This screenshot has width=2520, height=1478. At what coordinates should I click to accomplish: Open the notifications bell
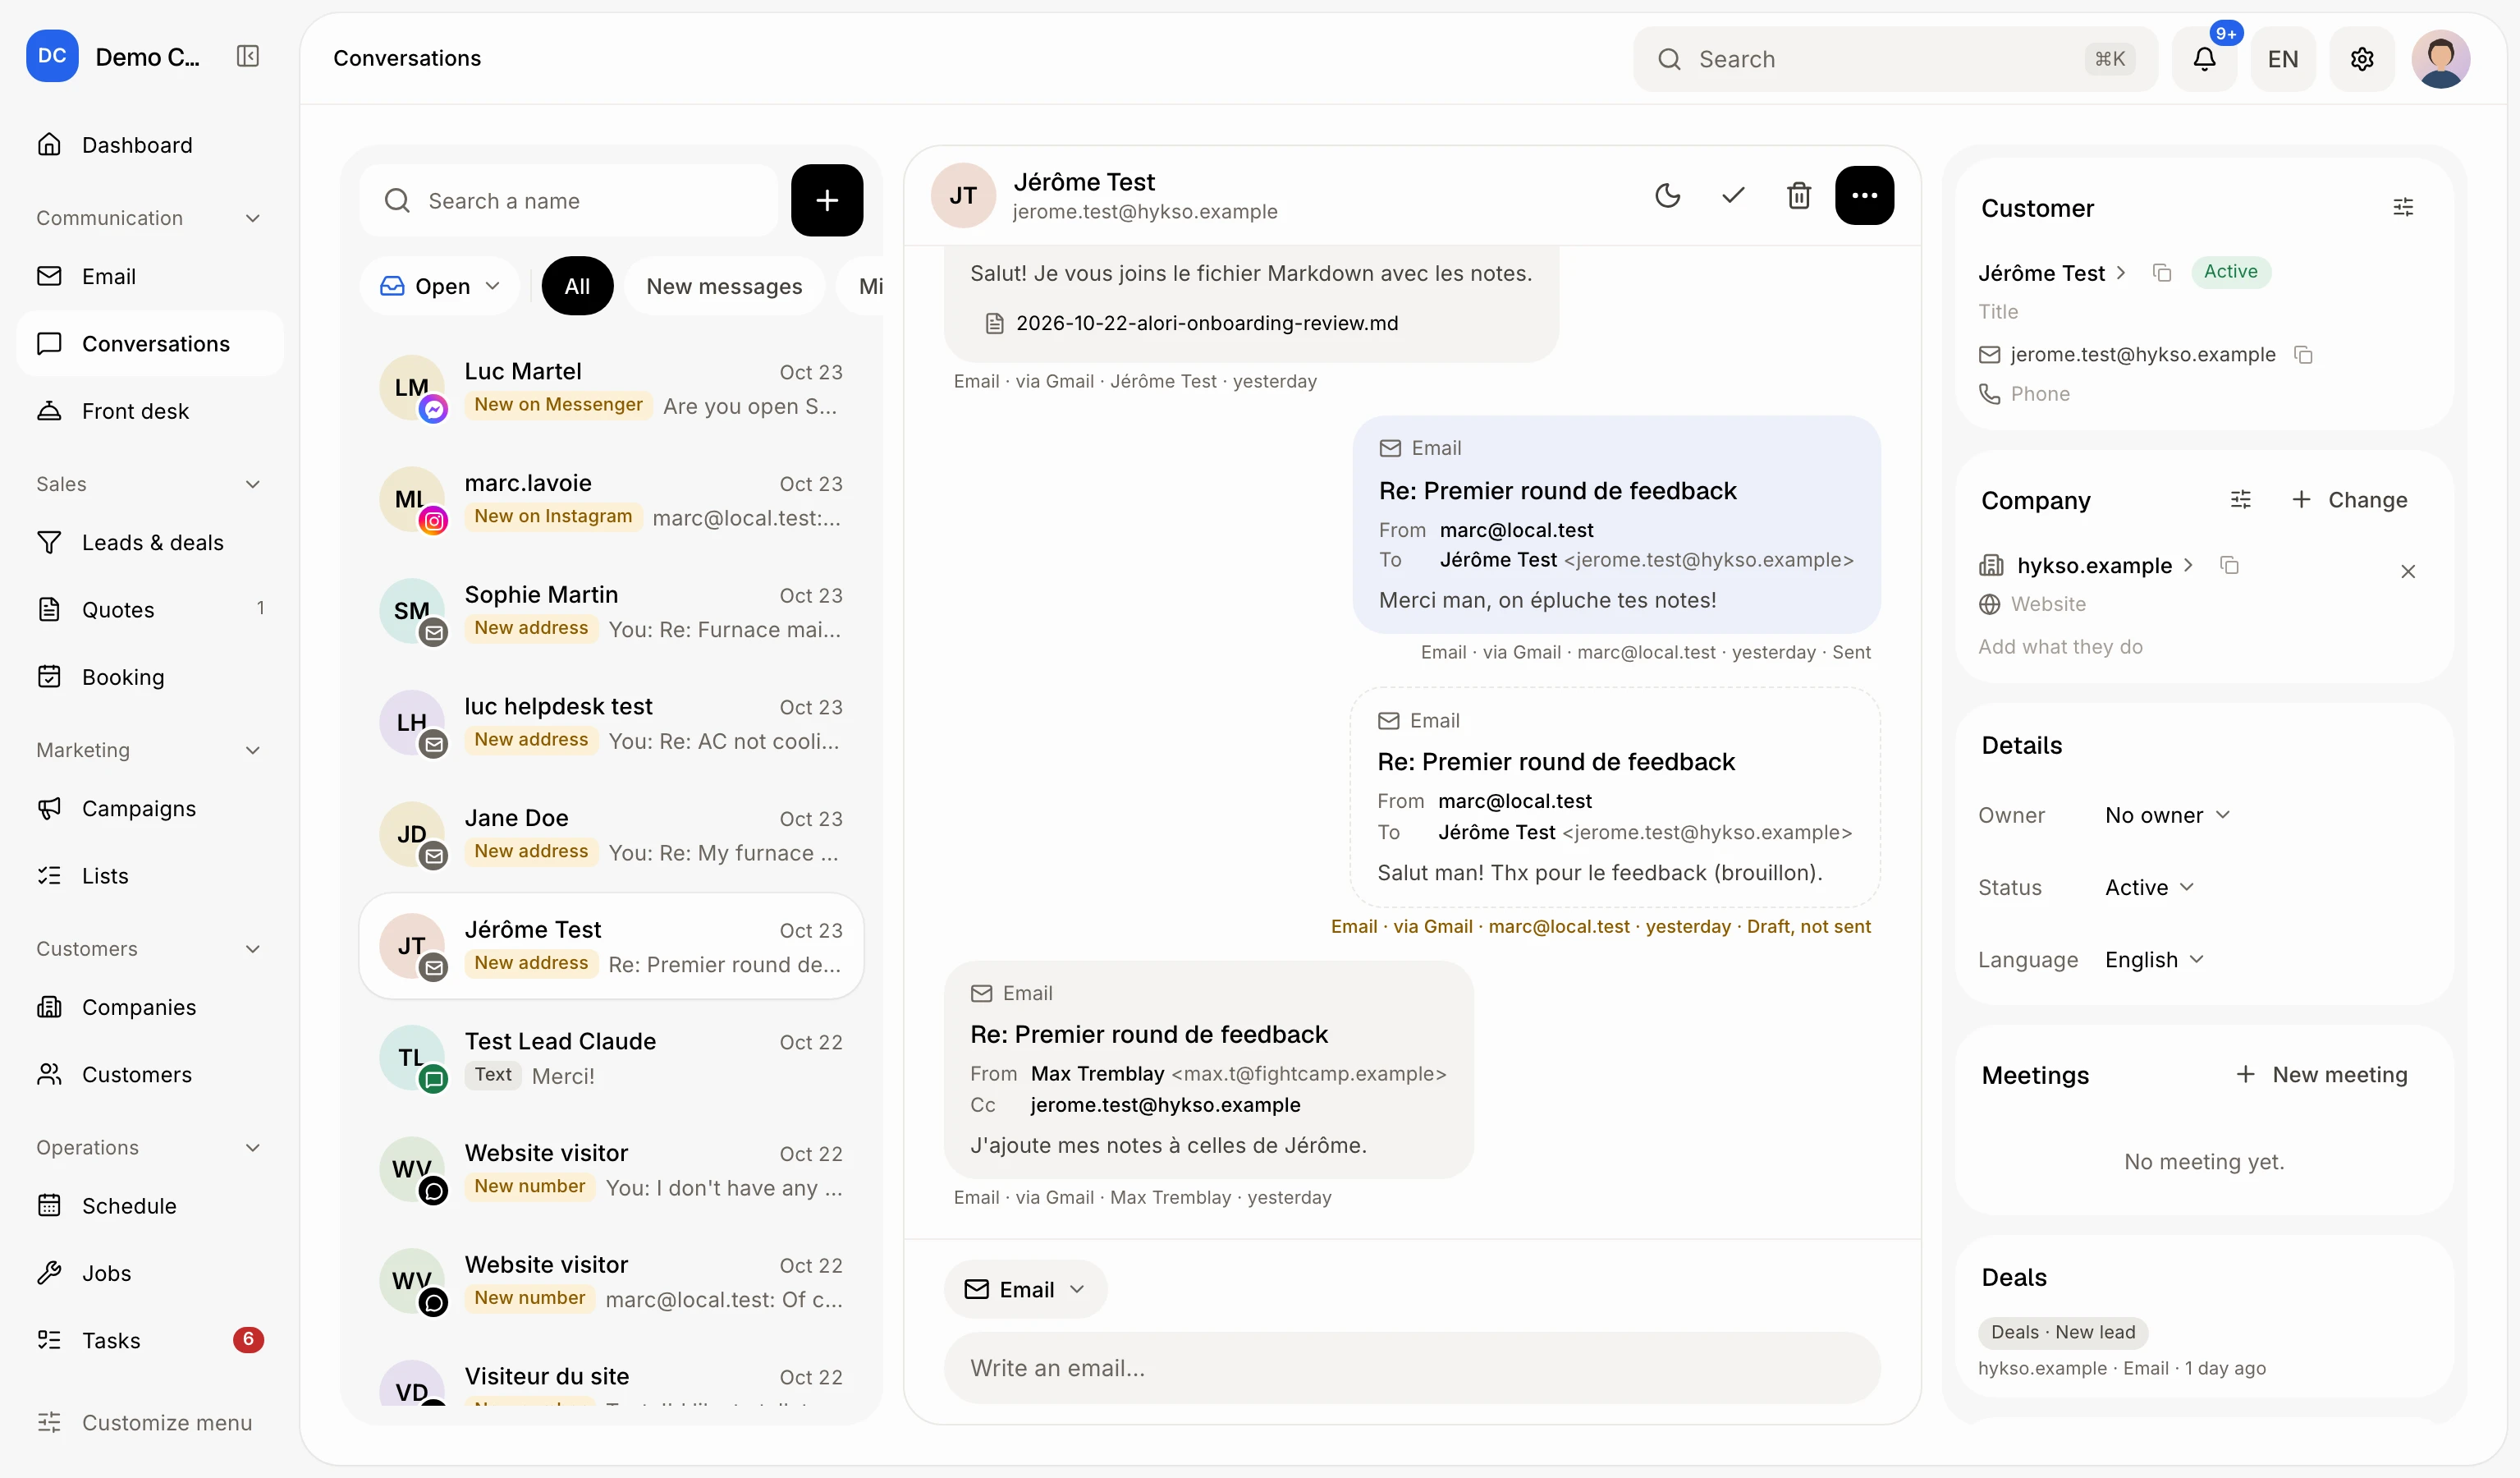[x=2204, y=59]
